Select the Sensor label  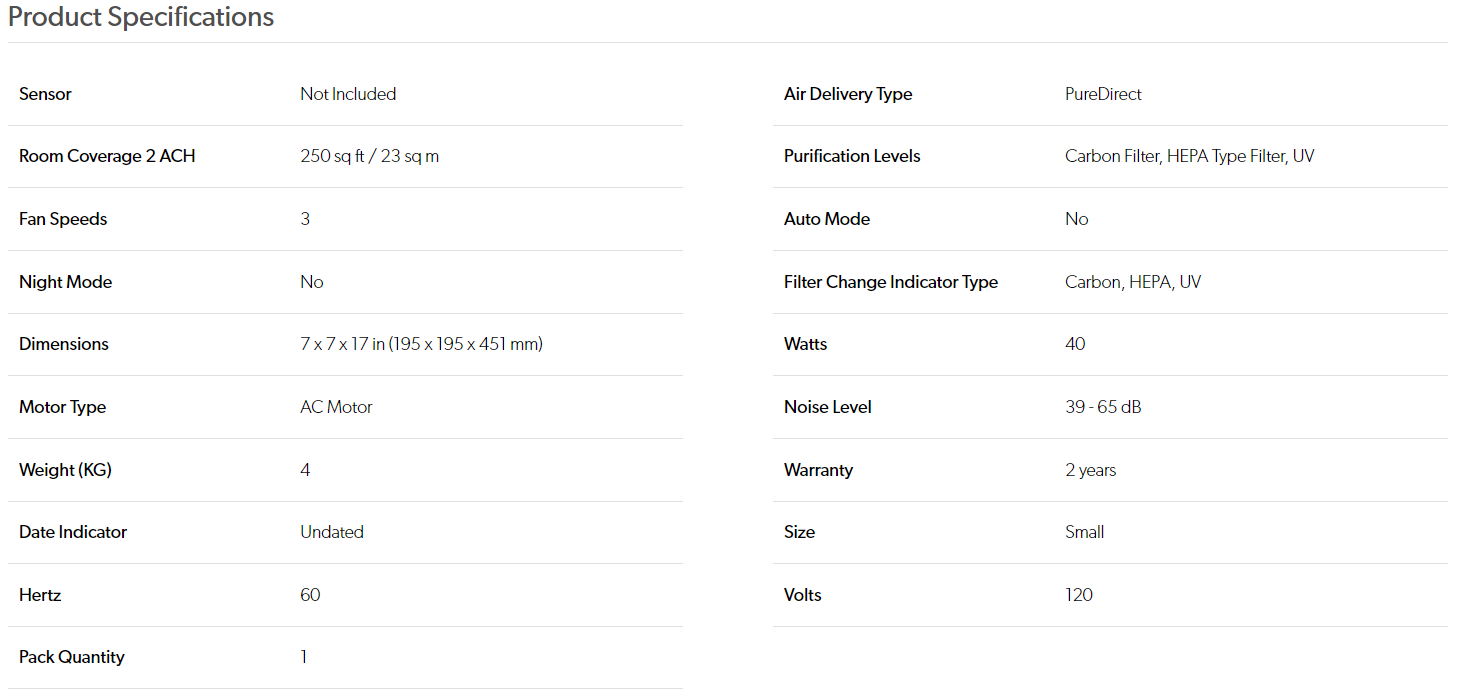(x=45, y=94)
